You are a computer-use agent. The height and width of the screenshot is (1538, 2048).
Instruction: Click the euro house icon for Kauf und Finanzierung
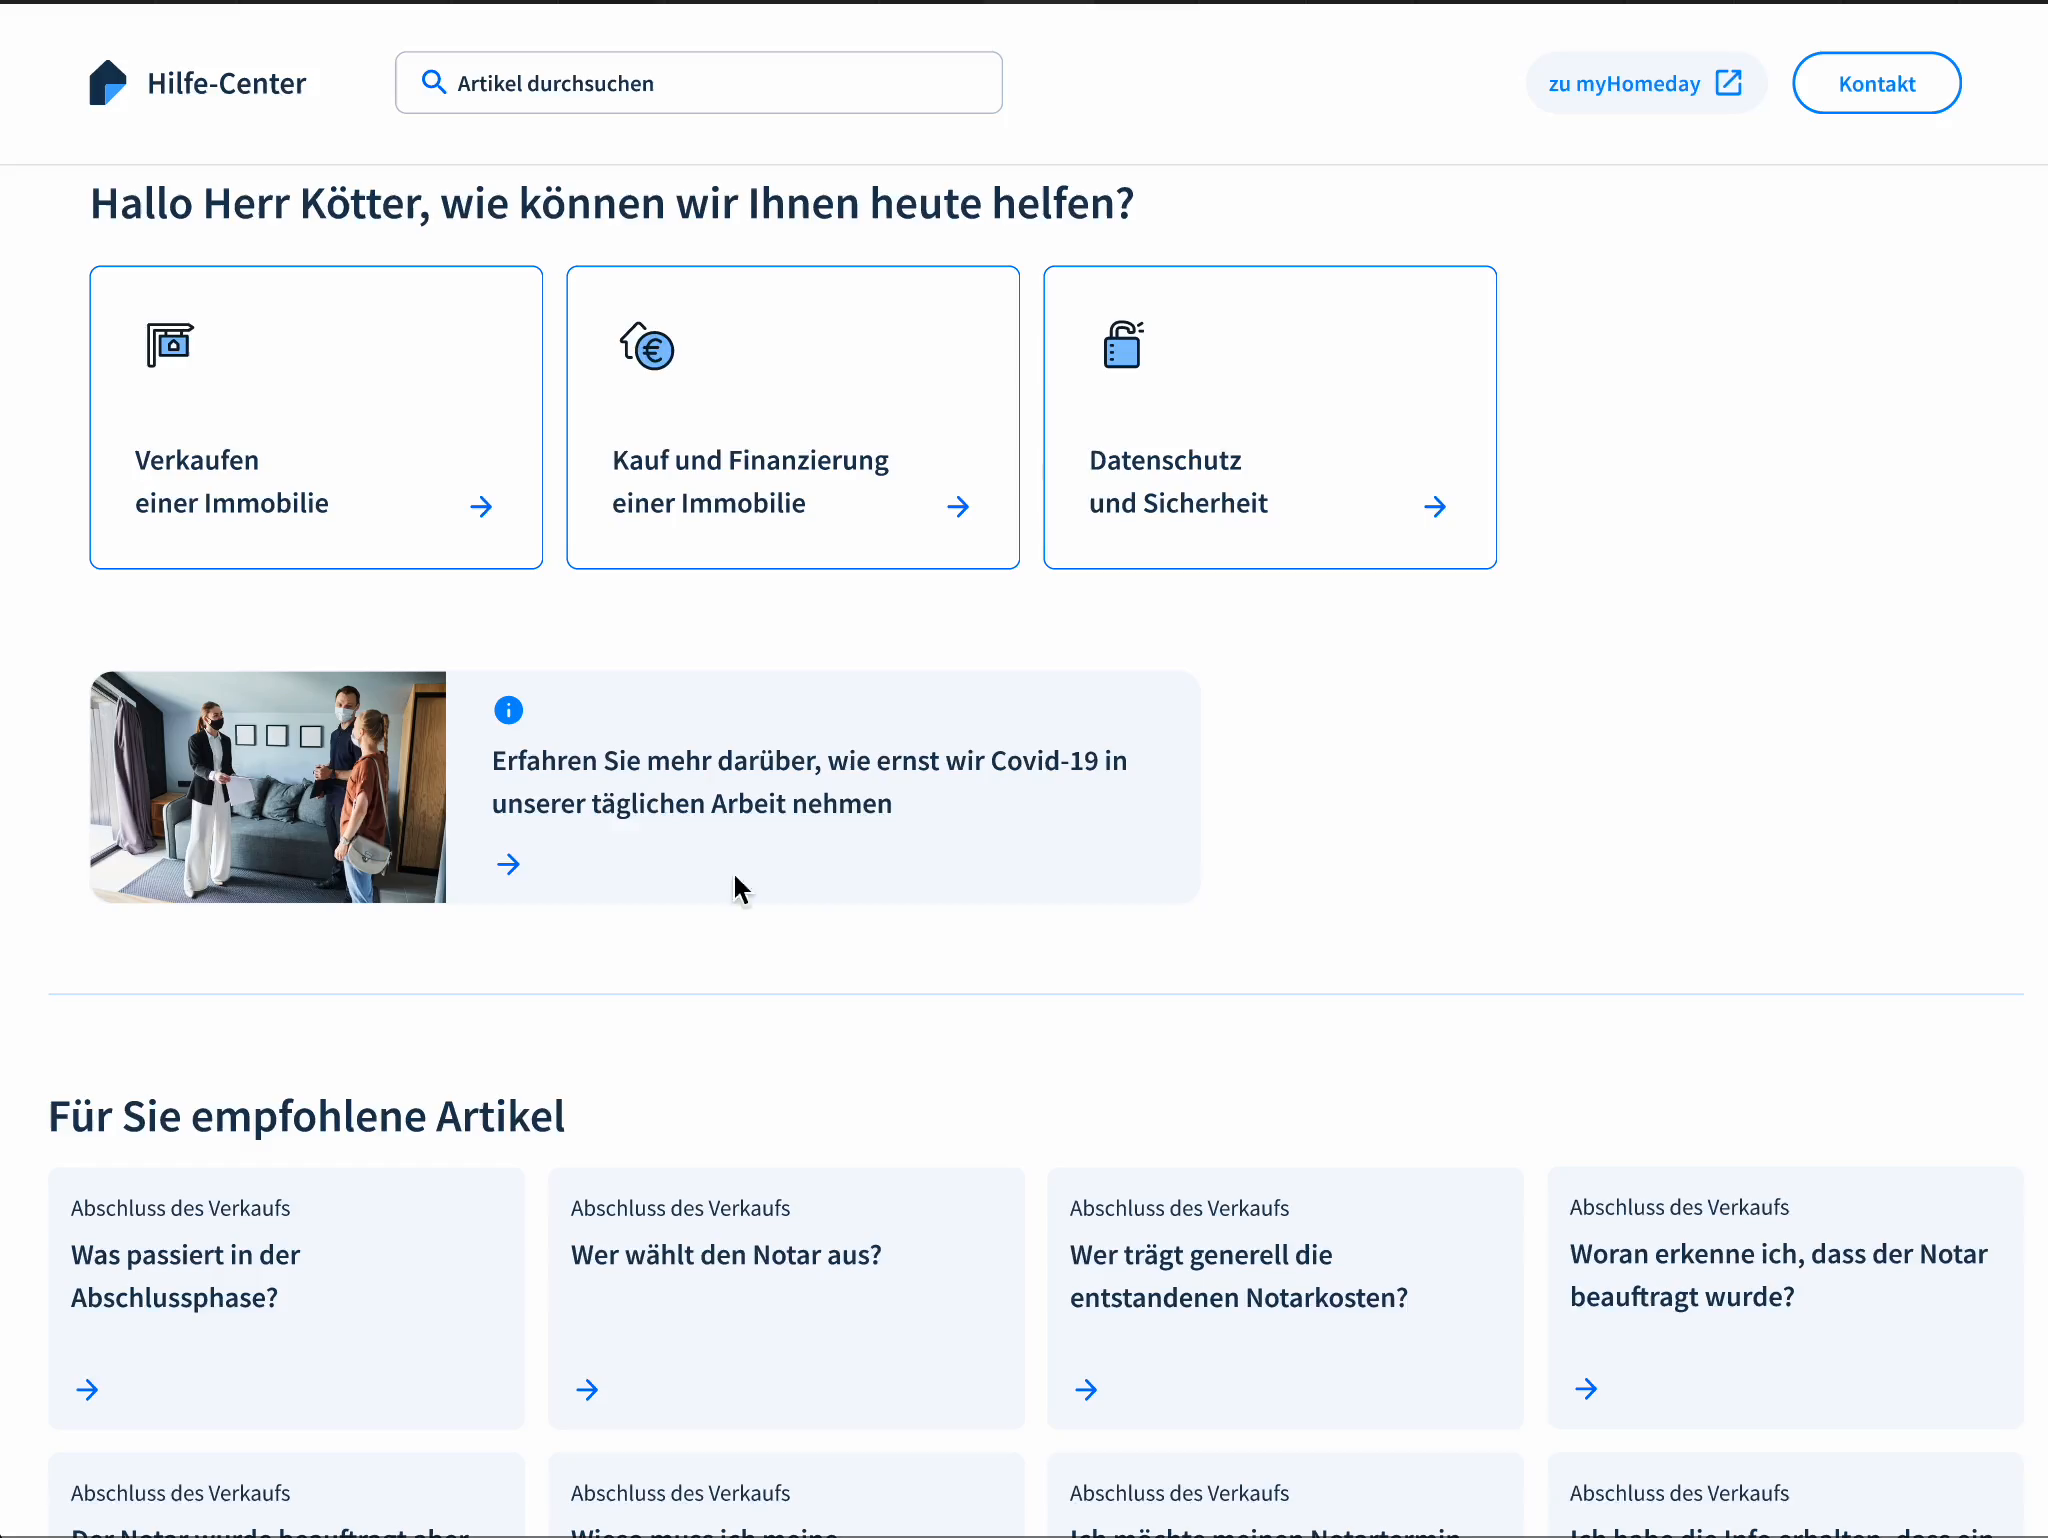647,346
